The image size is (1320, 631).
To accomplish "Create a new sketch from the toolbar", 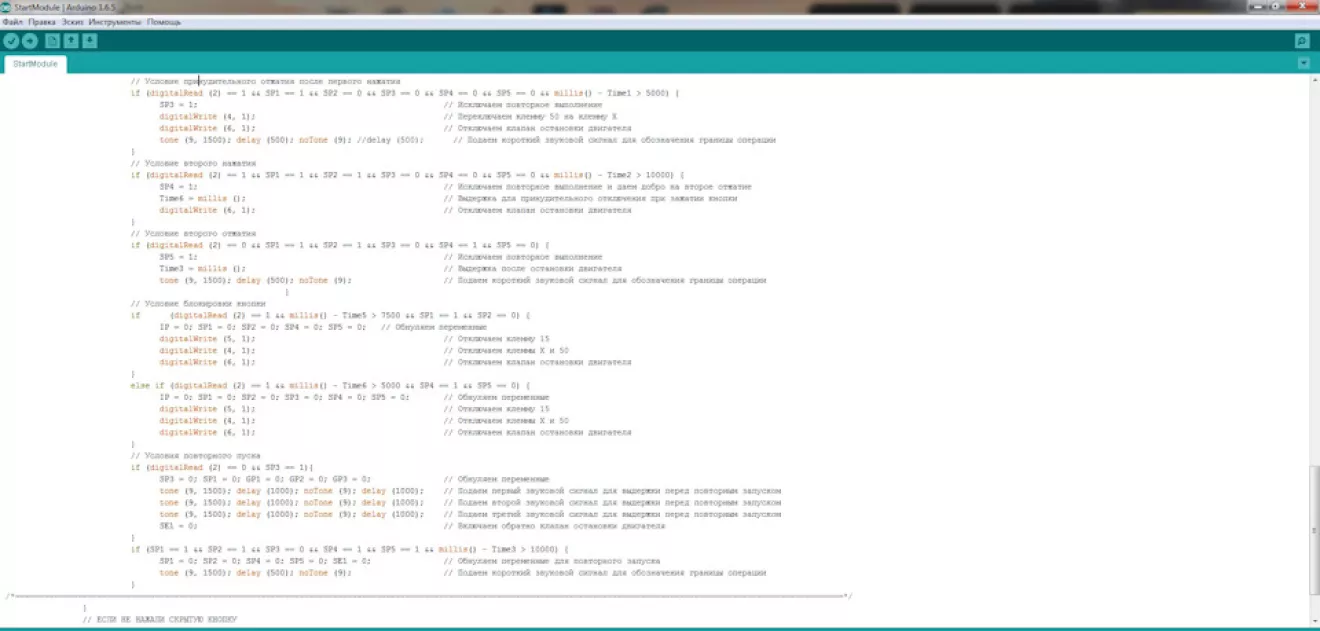I will tap(52, 41).
